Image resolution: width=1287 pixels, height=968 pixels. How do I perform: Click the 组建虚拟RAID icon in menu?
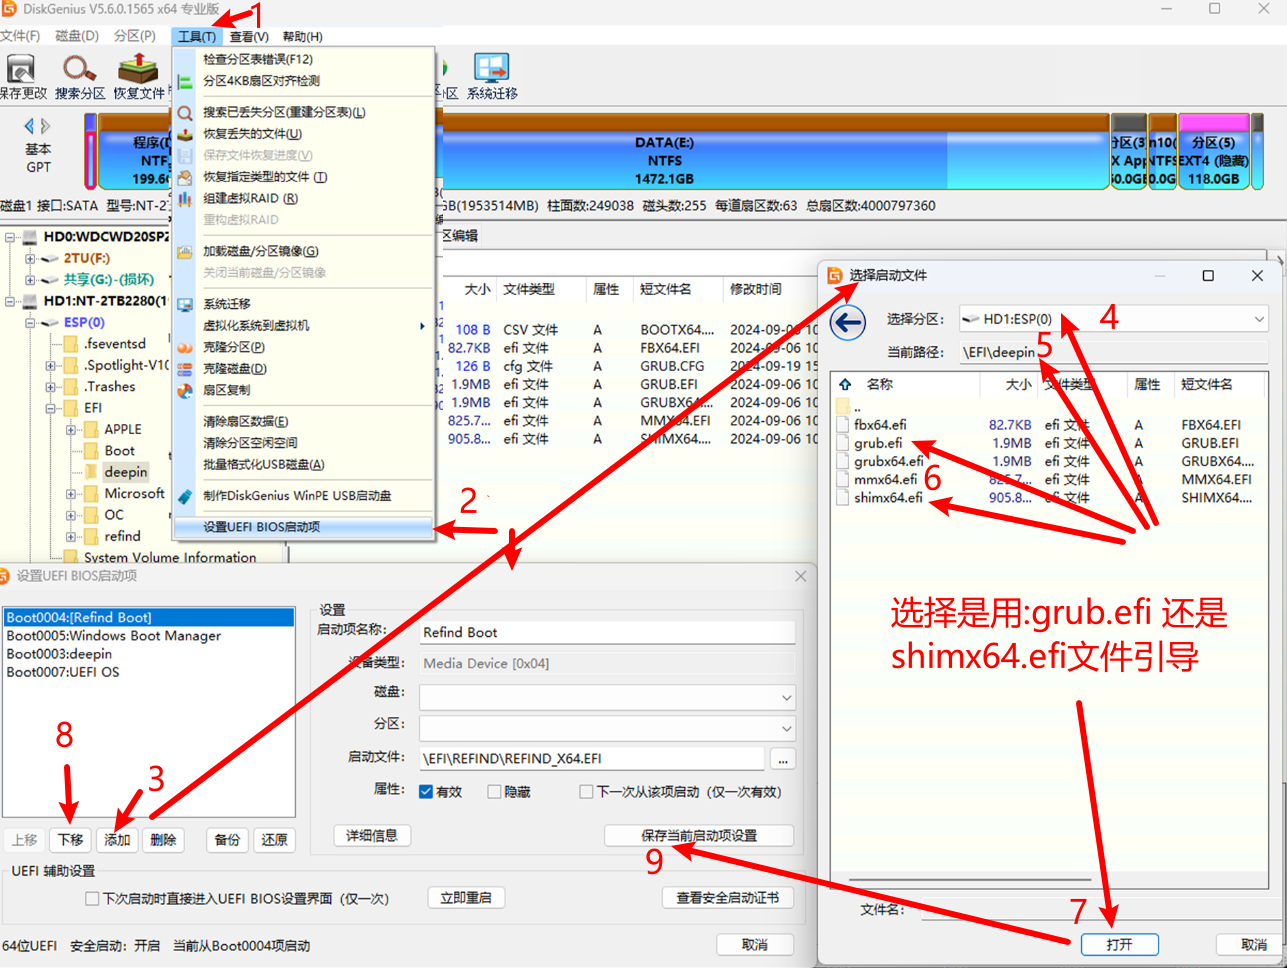click(185, 198)
